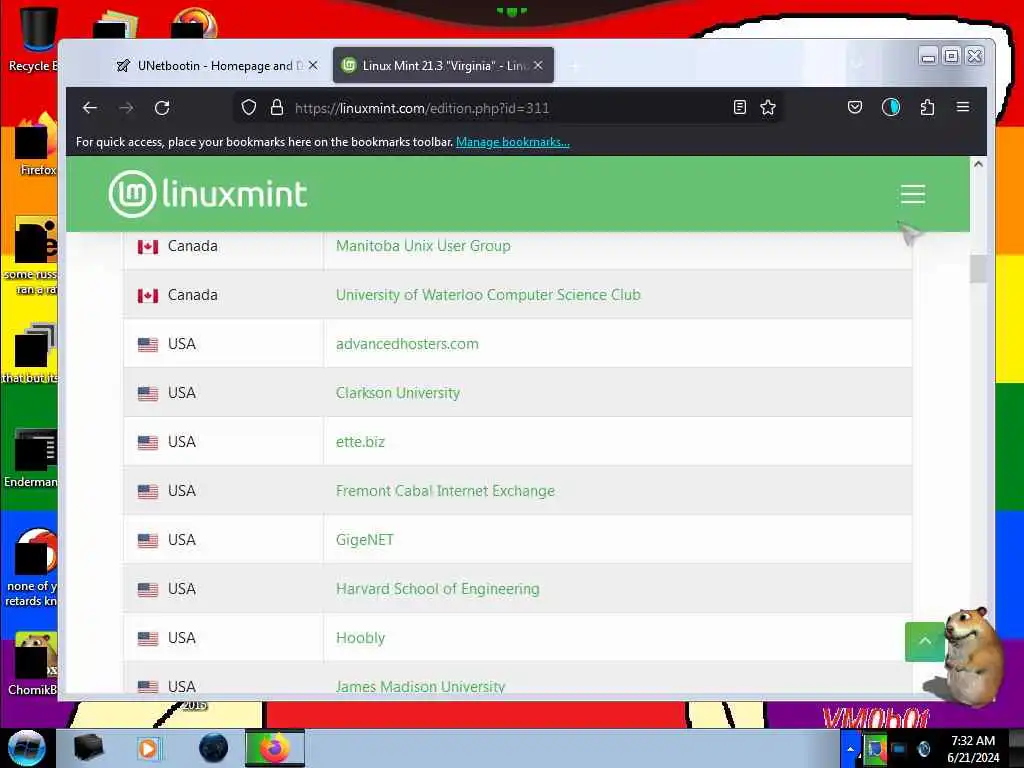Go back with the browser back arrow

click(x=90, y=108)
